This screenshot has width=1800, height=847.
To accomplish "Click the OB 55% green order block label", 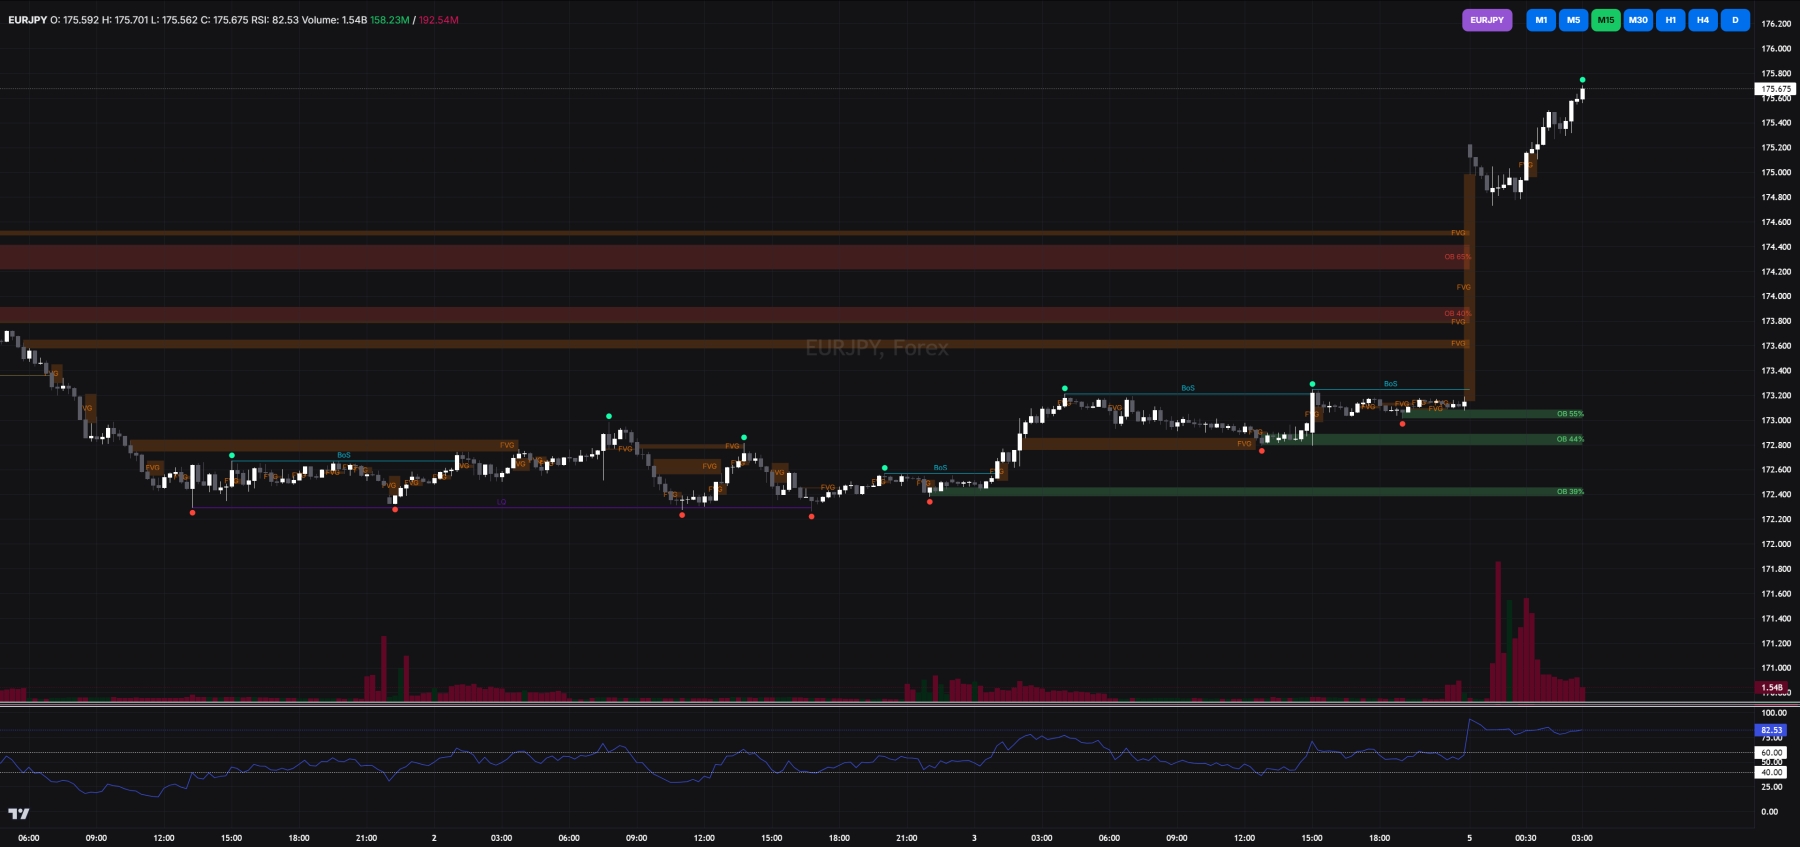I will [1570, 414].
